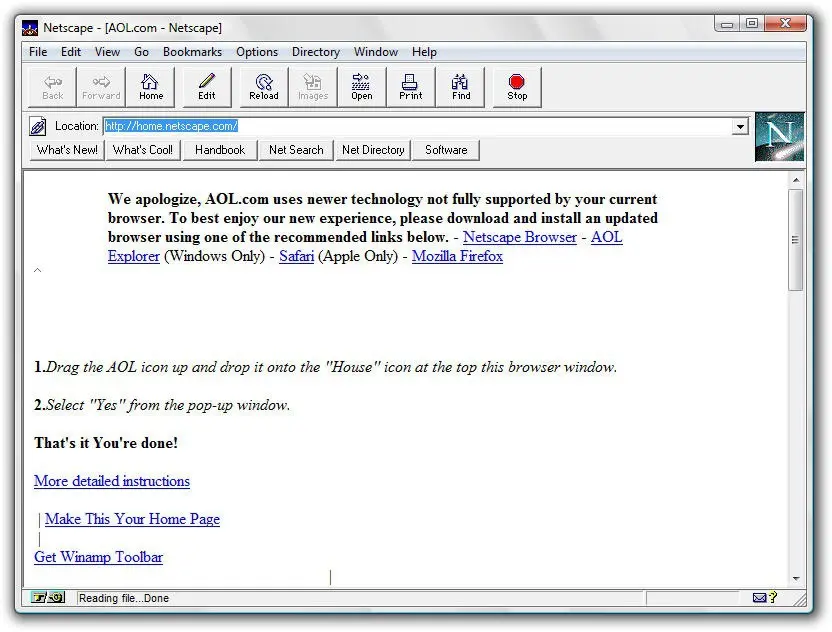Expand the Location URL dropdown arrow

coord(740,126)
